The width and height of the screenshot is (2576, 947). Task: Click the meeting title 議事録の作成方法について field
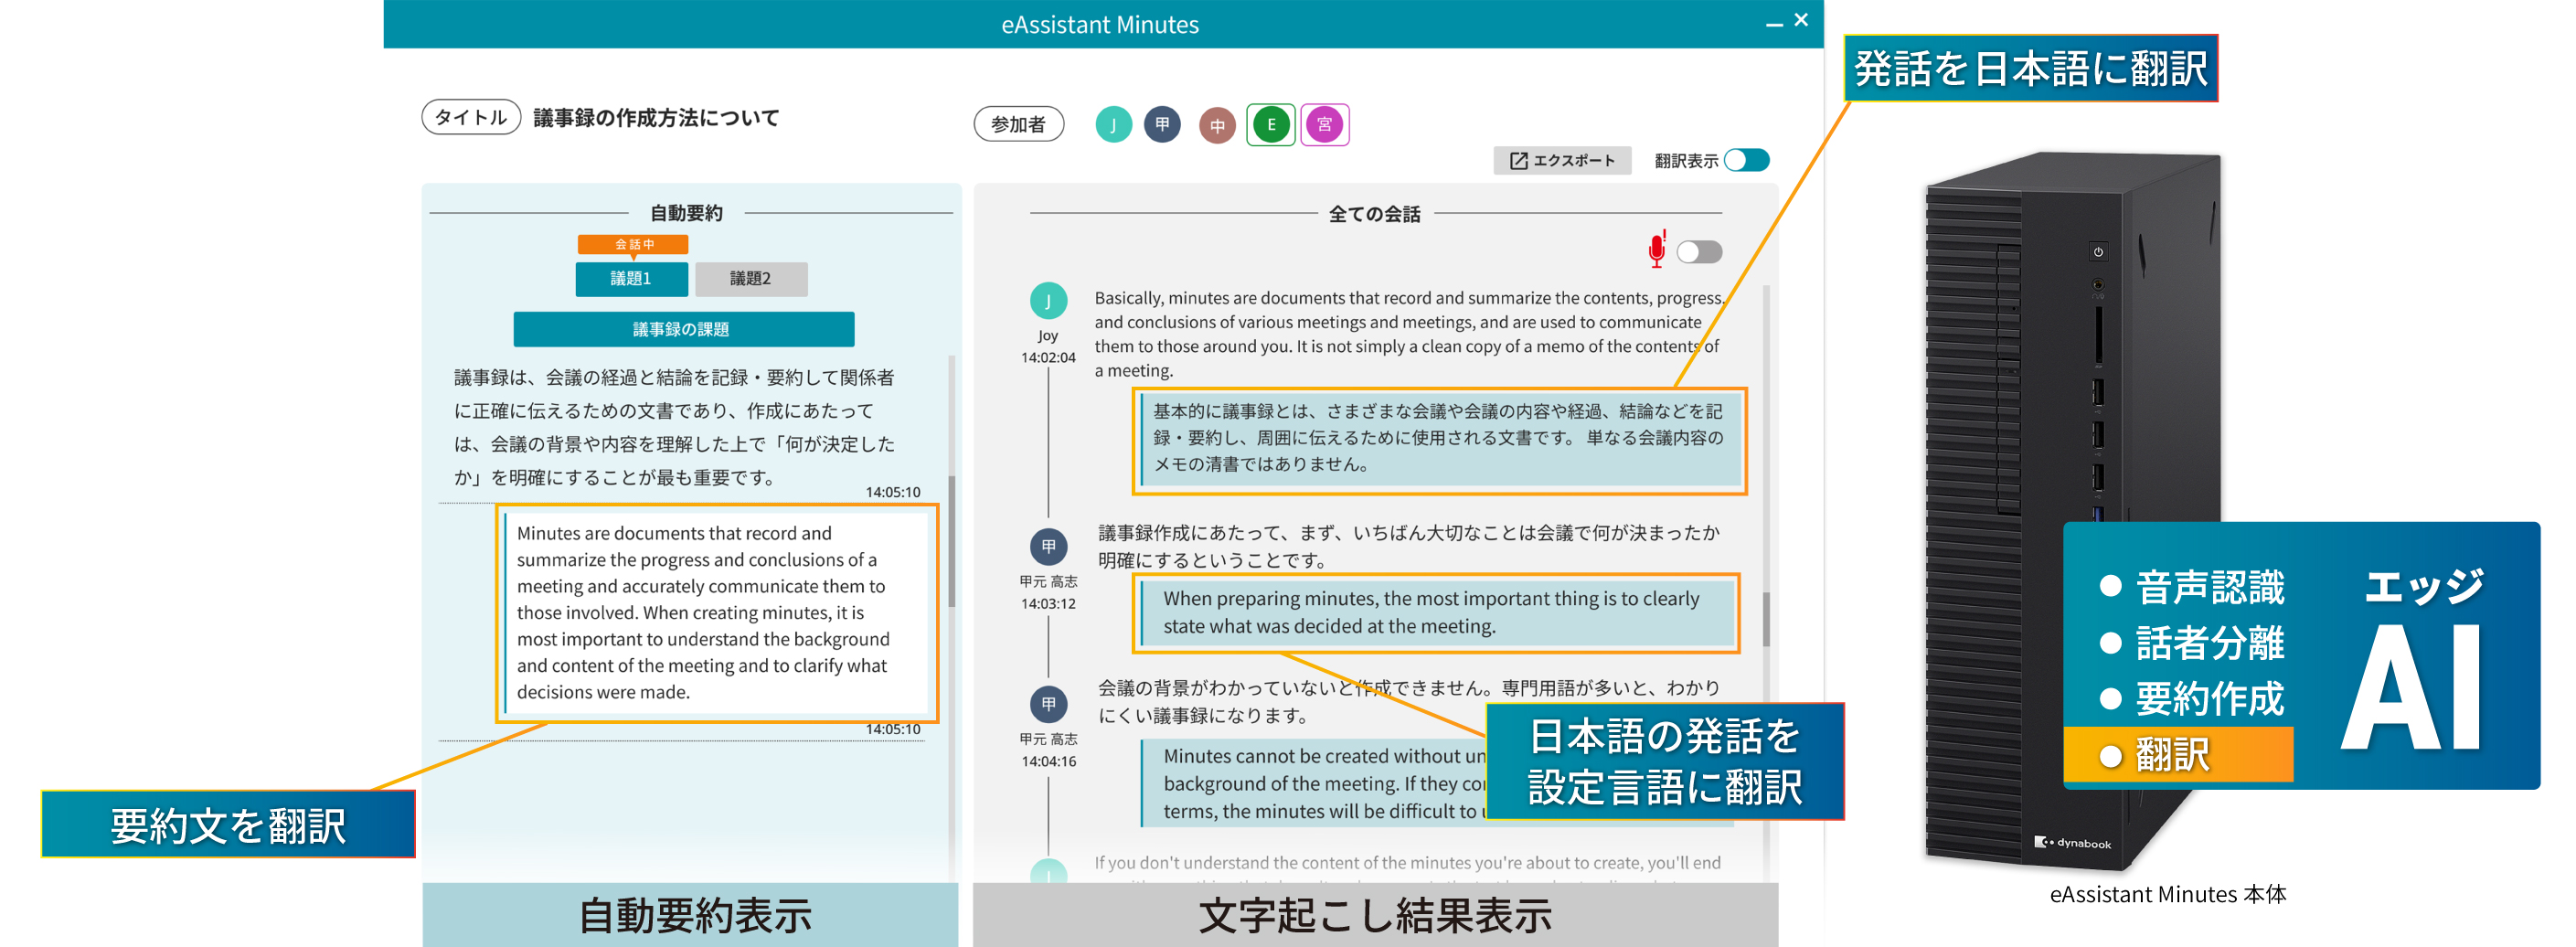656,118
